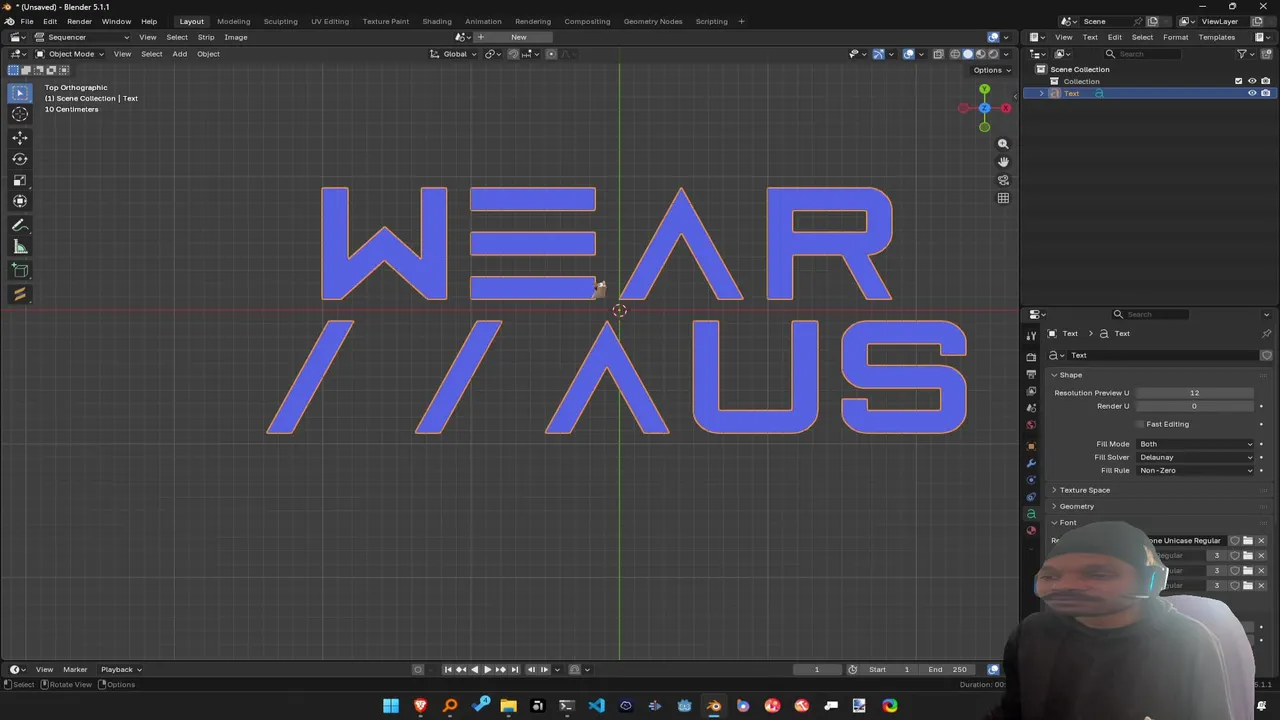The height and width of the screenshot is (720, 1280).
Task: Switch to the Shading workspace tab
Action: 436,21
